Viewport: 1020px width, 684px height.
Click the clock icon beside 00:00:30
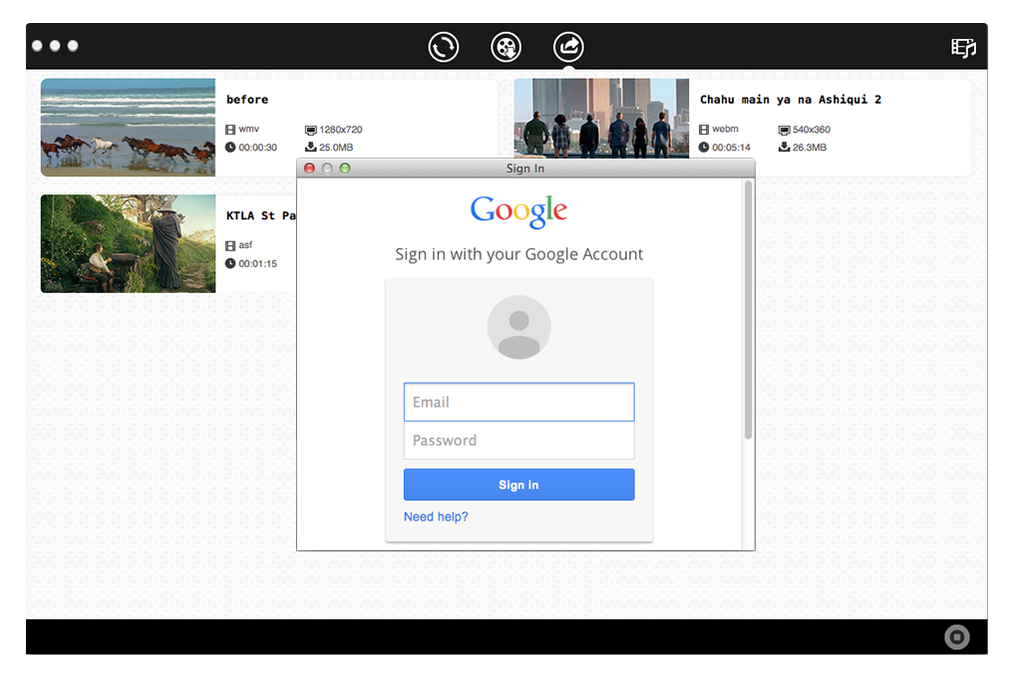pyautogui.click(x=230, y=147)
